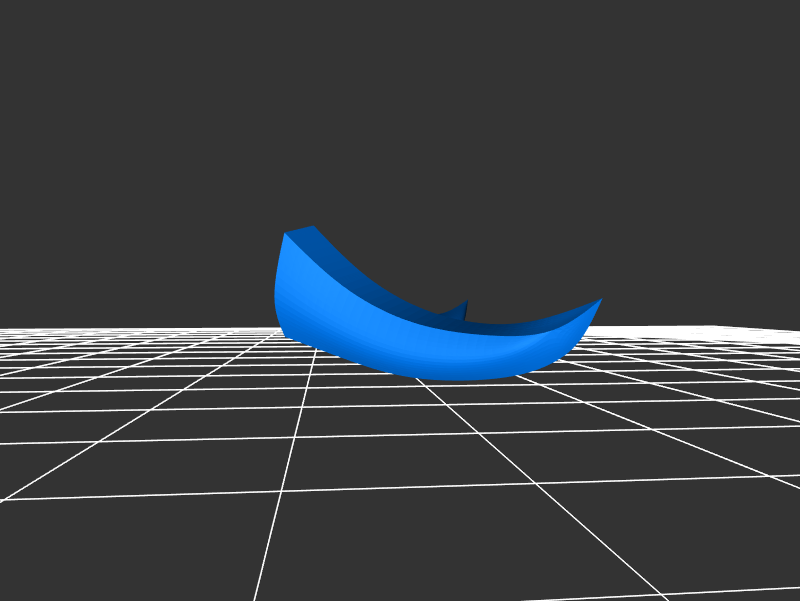Image resolution: width=800 pixels, height=601 pixels.
Task: Click the empty dark background above the model
Action: point(400,120)
